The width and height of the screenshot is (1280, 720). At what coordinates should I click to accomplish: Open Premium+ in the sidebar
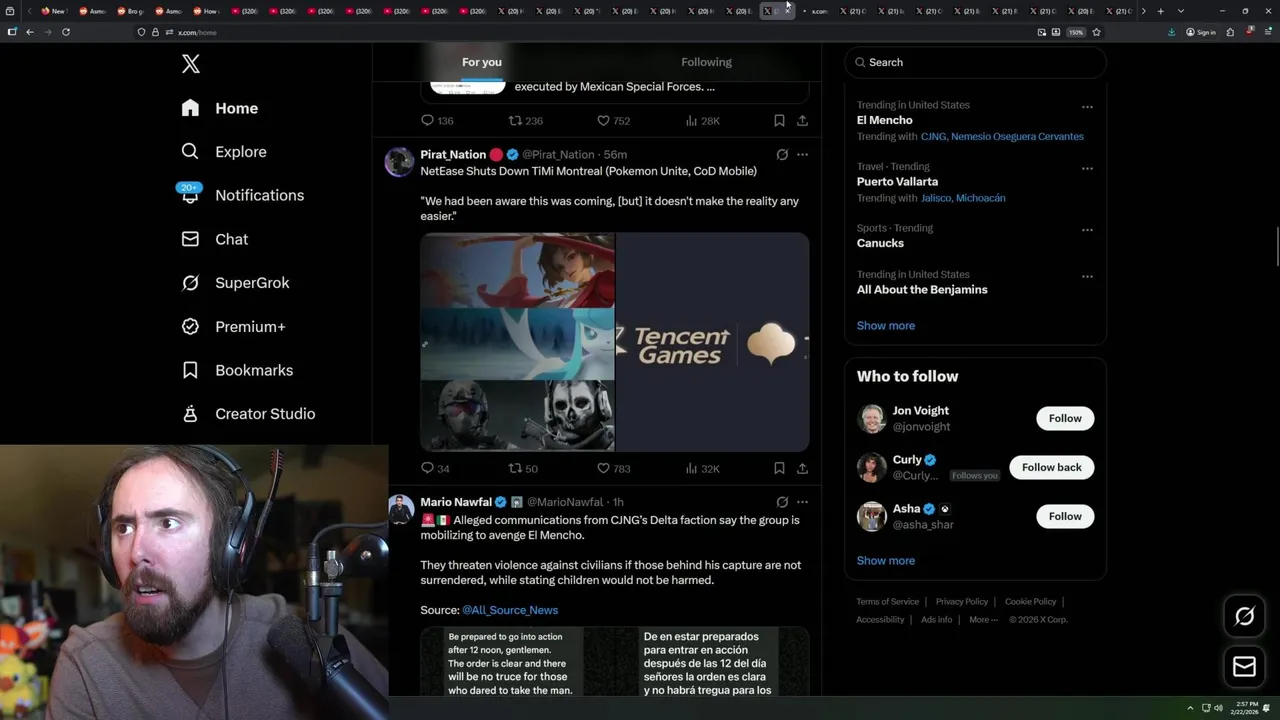pyautogui.click(x=233, y=327)
